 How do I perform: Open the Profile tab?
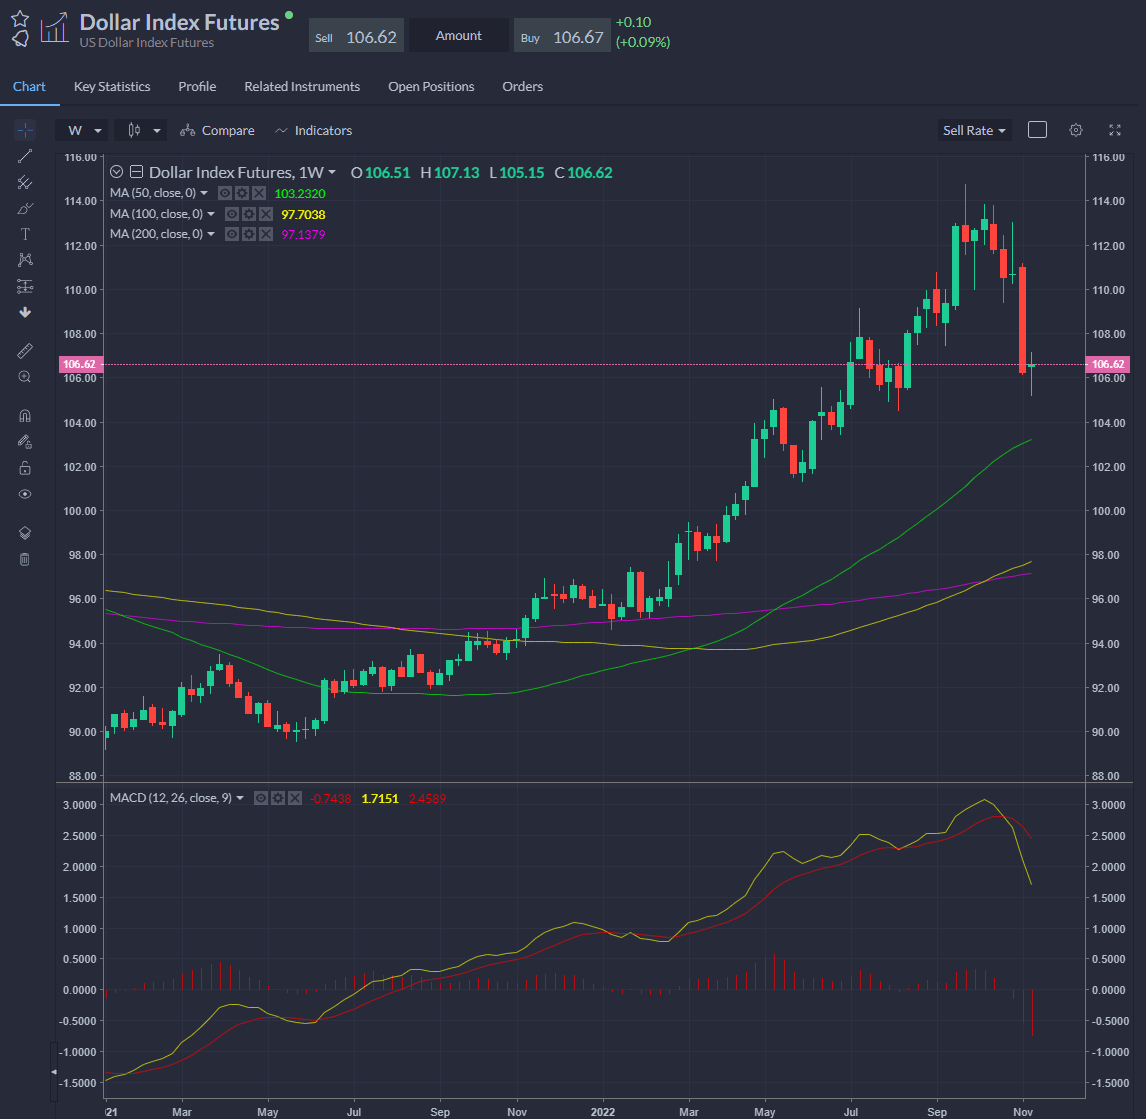click(197, 86)
